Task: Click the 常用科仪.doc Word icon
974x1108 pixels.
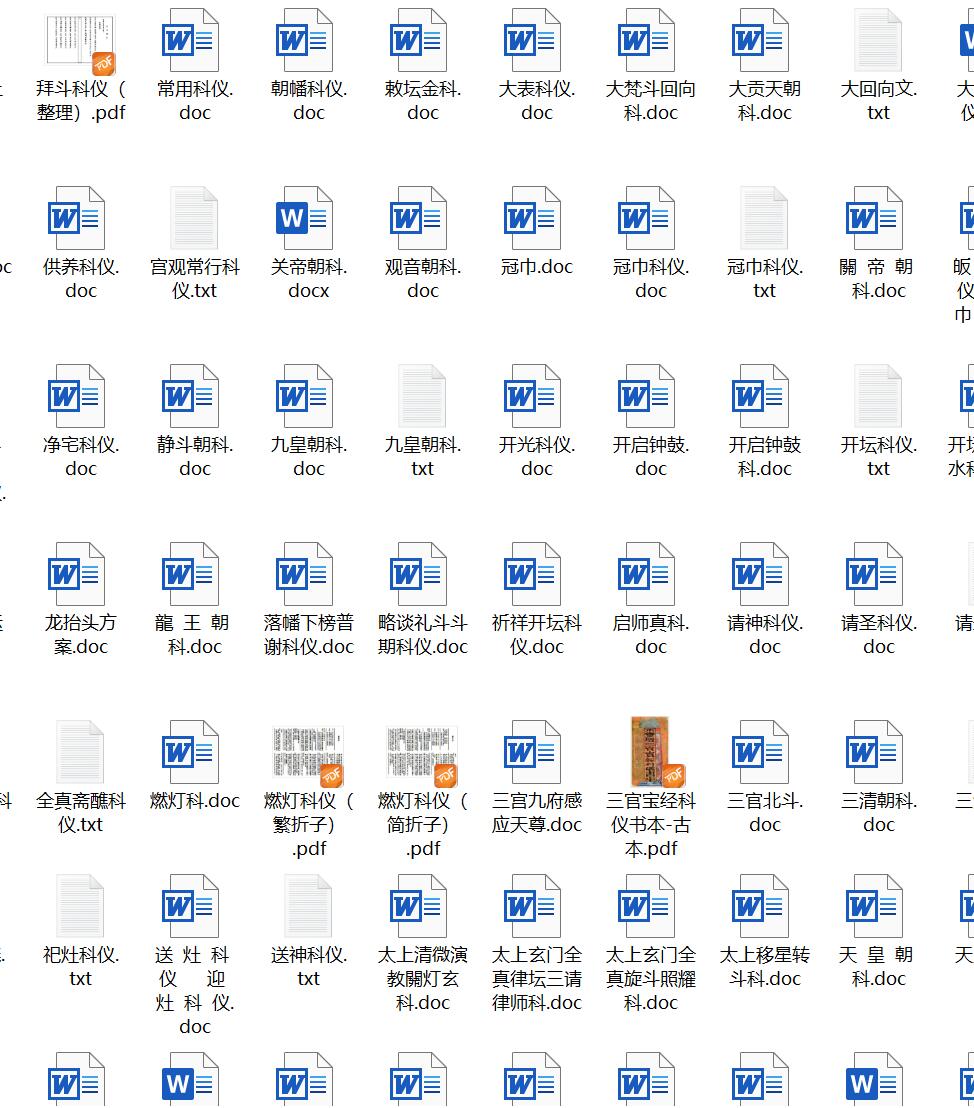Action: [191, 40]
